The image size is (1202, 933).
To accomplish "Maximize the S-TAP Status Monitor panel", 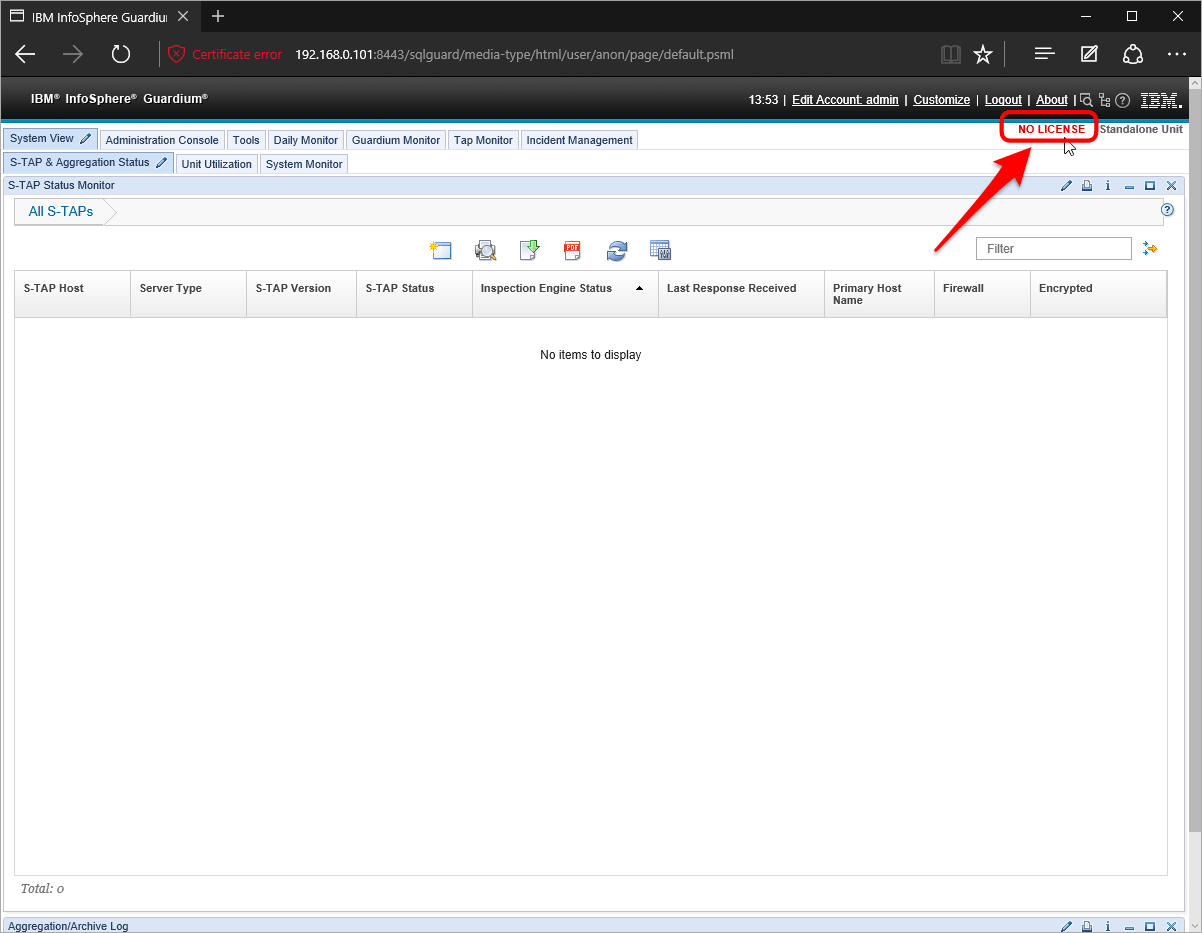I will (x=1150, y=186).
